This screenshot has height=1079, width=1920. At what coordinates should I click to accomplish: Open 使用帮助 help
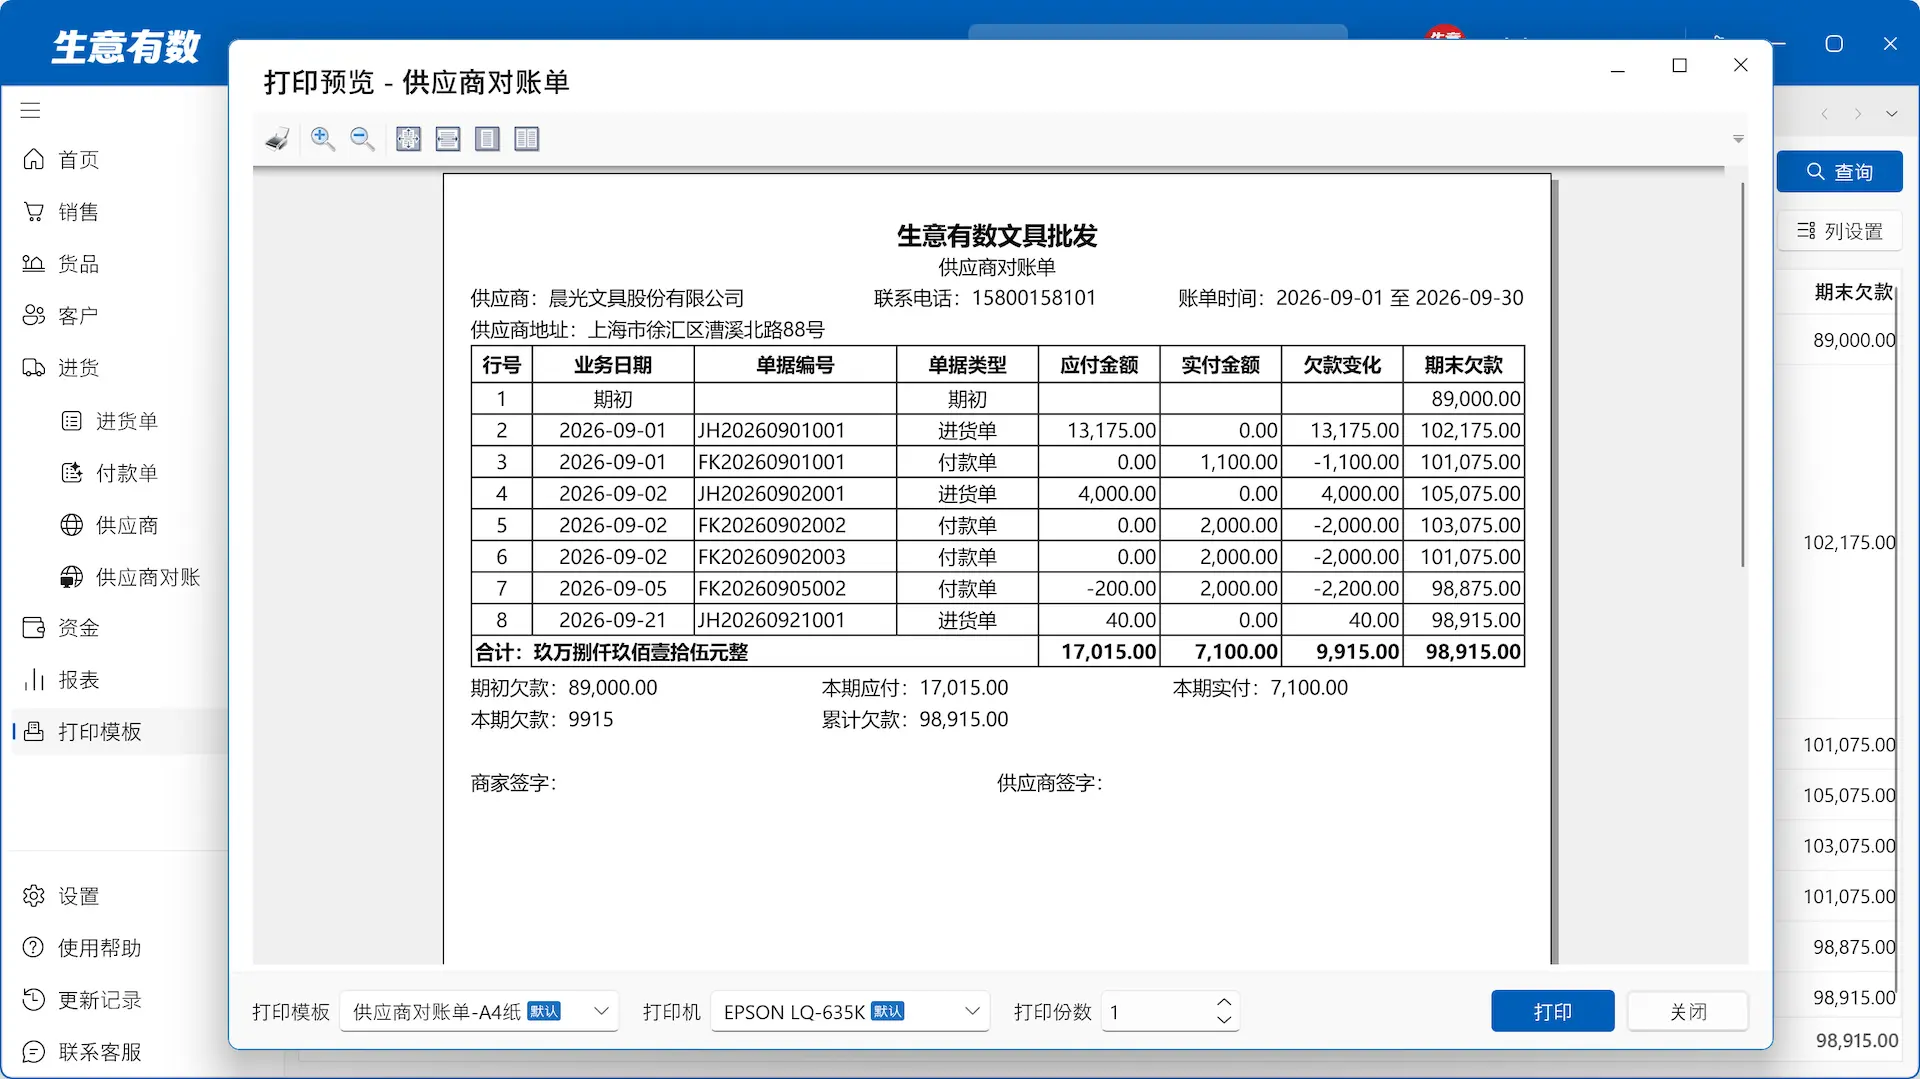[x=114, y=948]
